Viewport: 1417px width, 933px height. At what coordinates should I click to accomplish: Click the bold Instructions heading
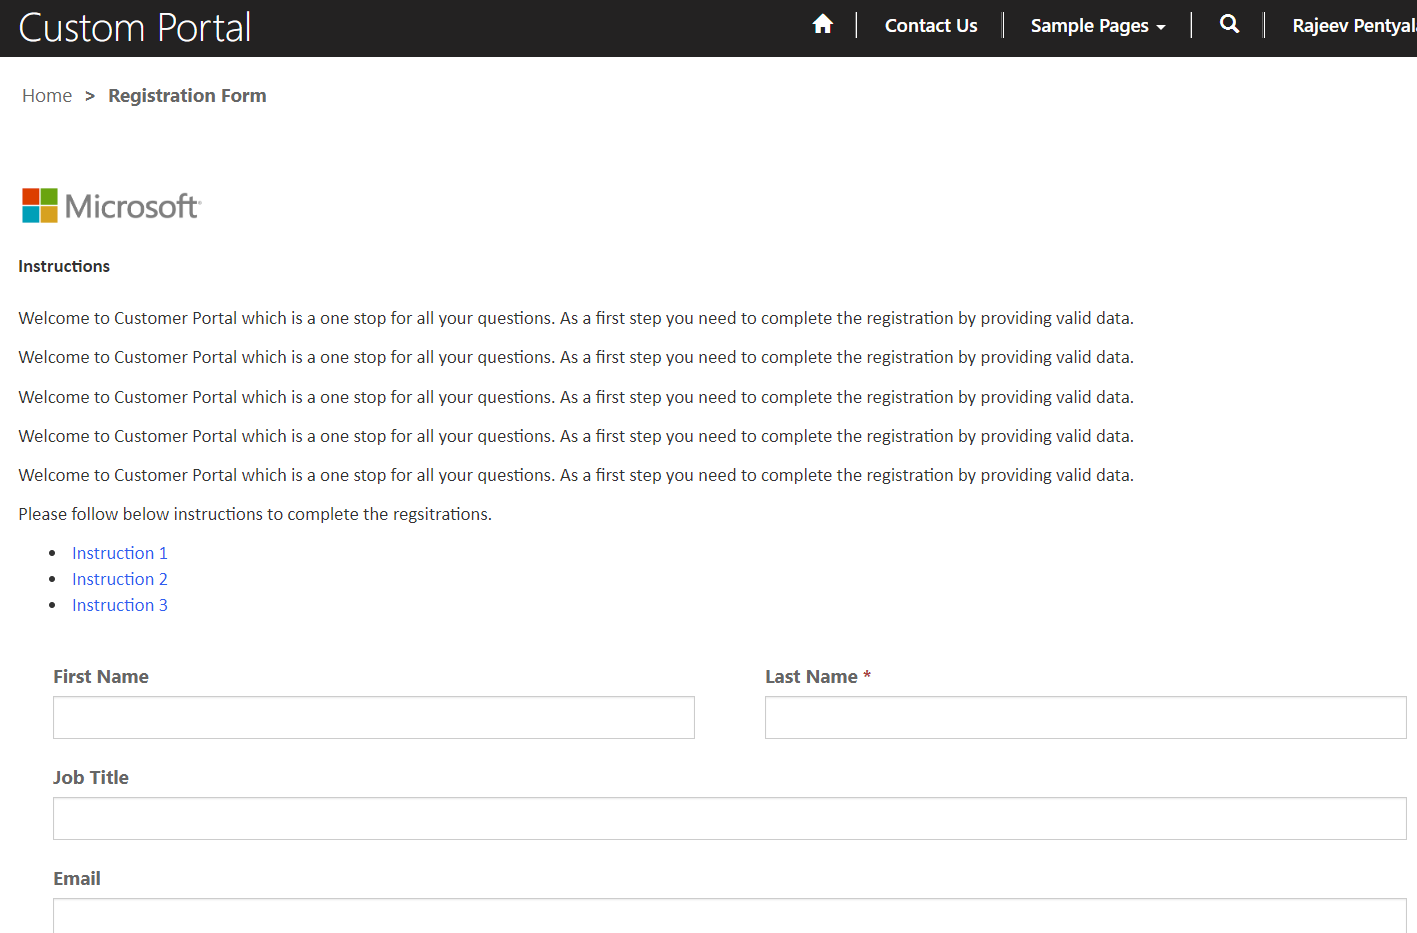click(63, 266)
